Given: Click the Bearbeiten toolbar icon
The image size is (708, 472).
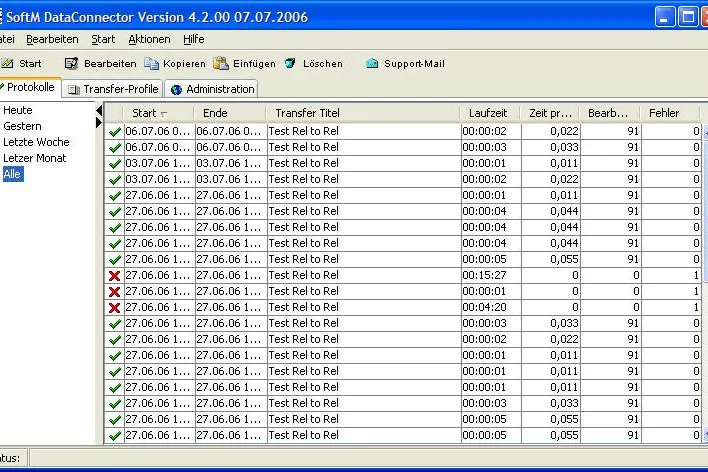Looking at the screenshot, I should [x=71, y=64].
